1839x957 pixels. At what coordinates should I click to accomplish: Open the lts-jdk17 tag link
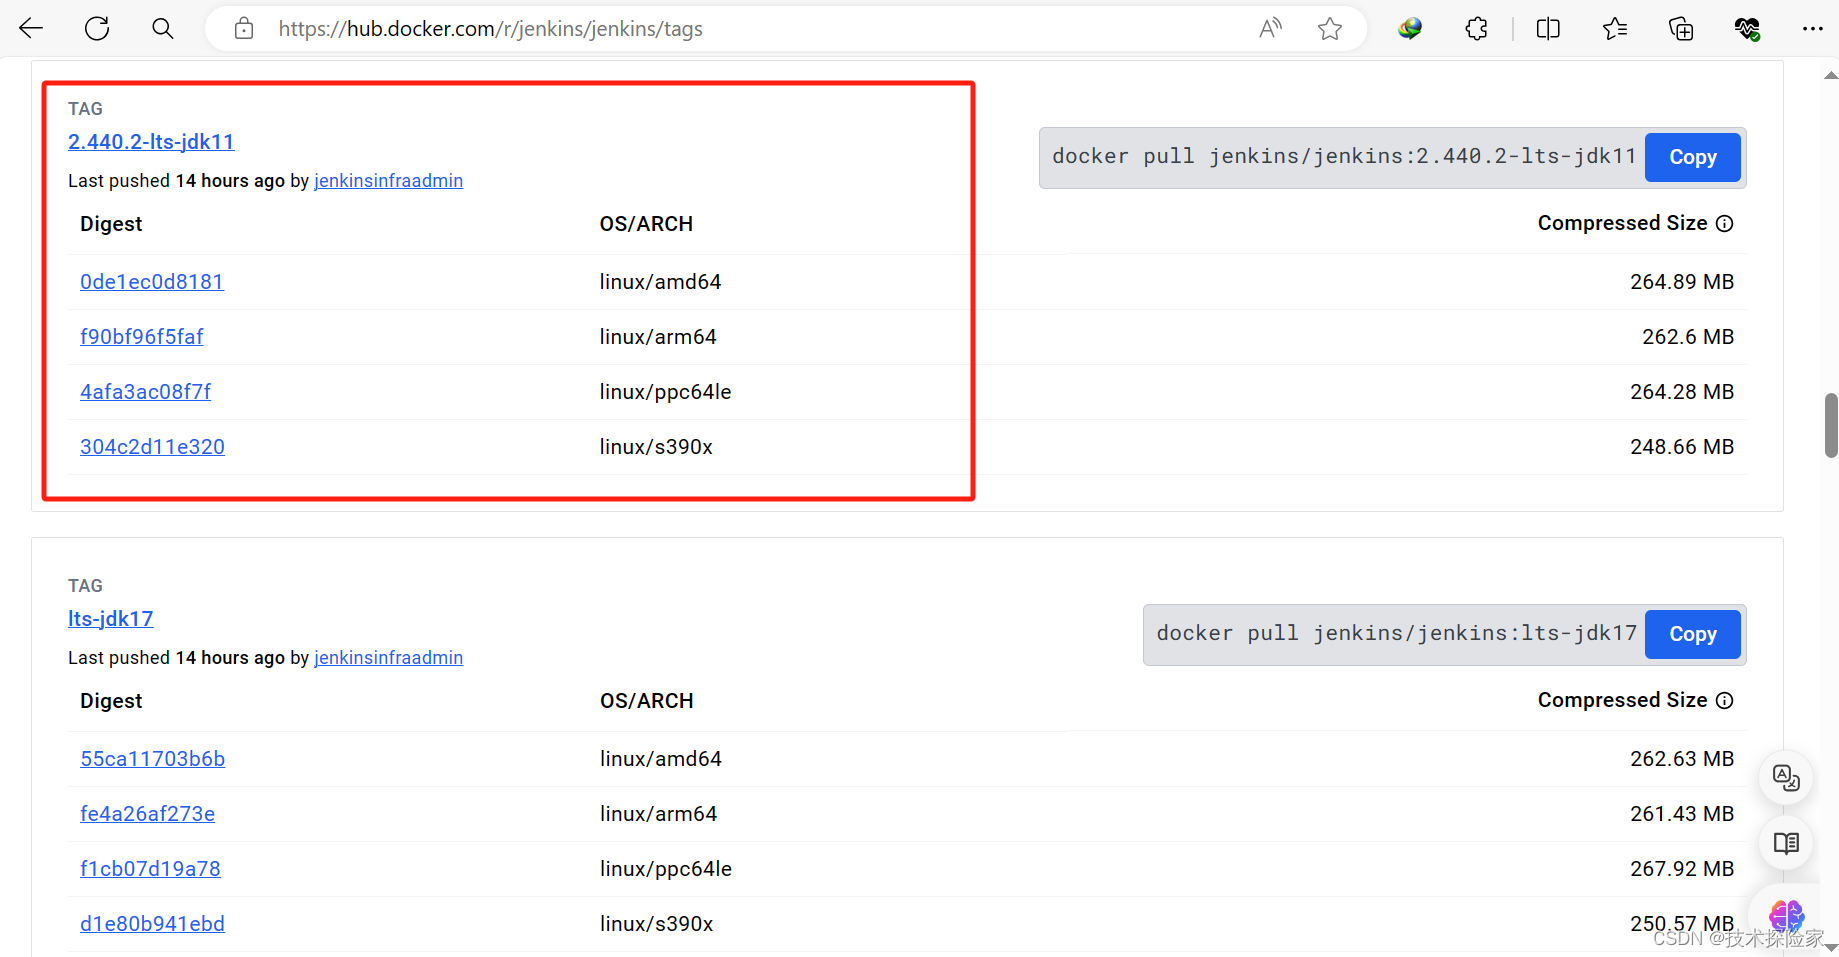pos(111,619)
